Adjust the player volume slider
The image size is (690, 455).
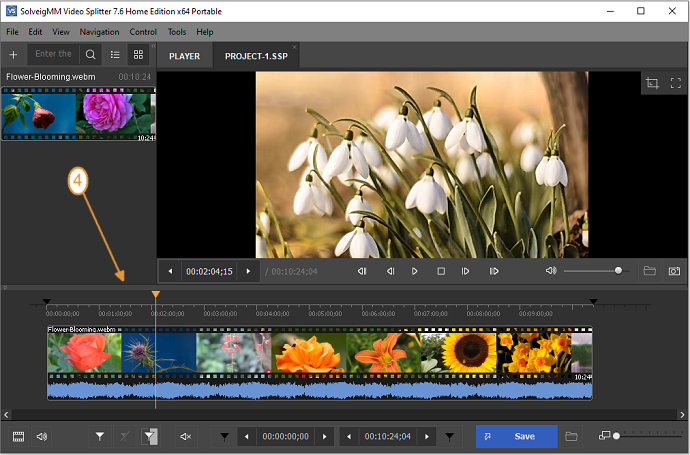pos(597,271)
